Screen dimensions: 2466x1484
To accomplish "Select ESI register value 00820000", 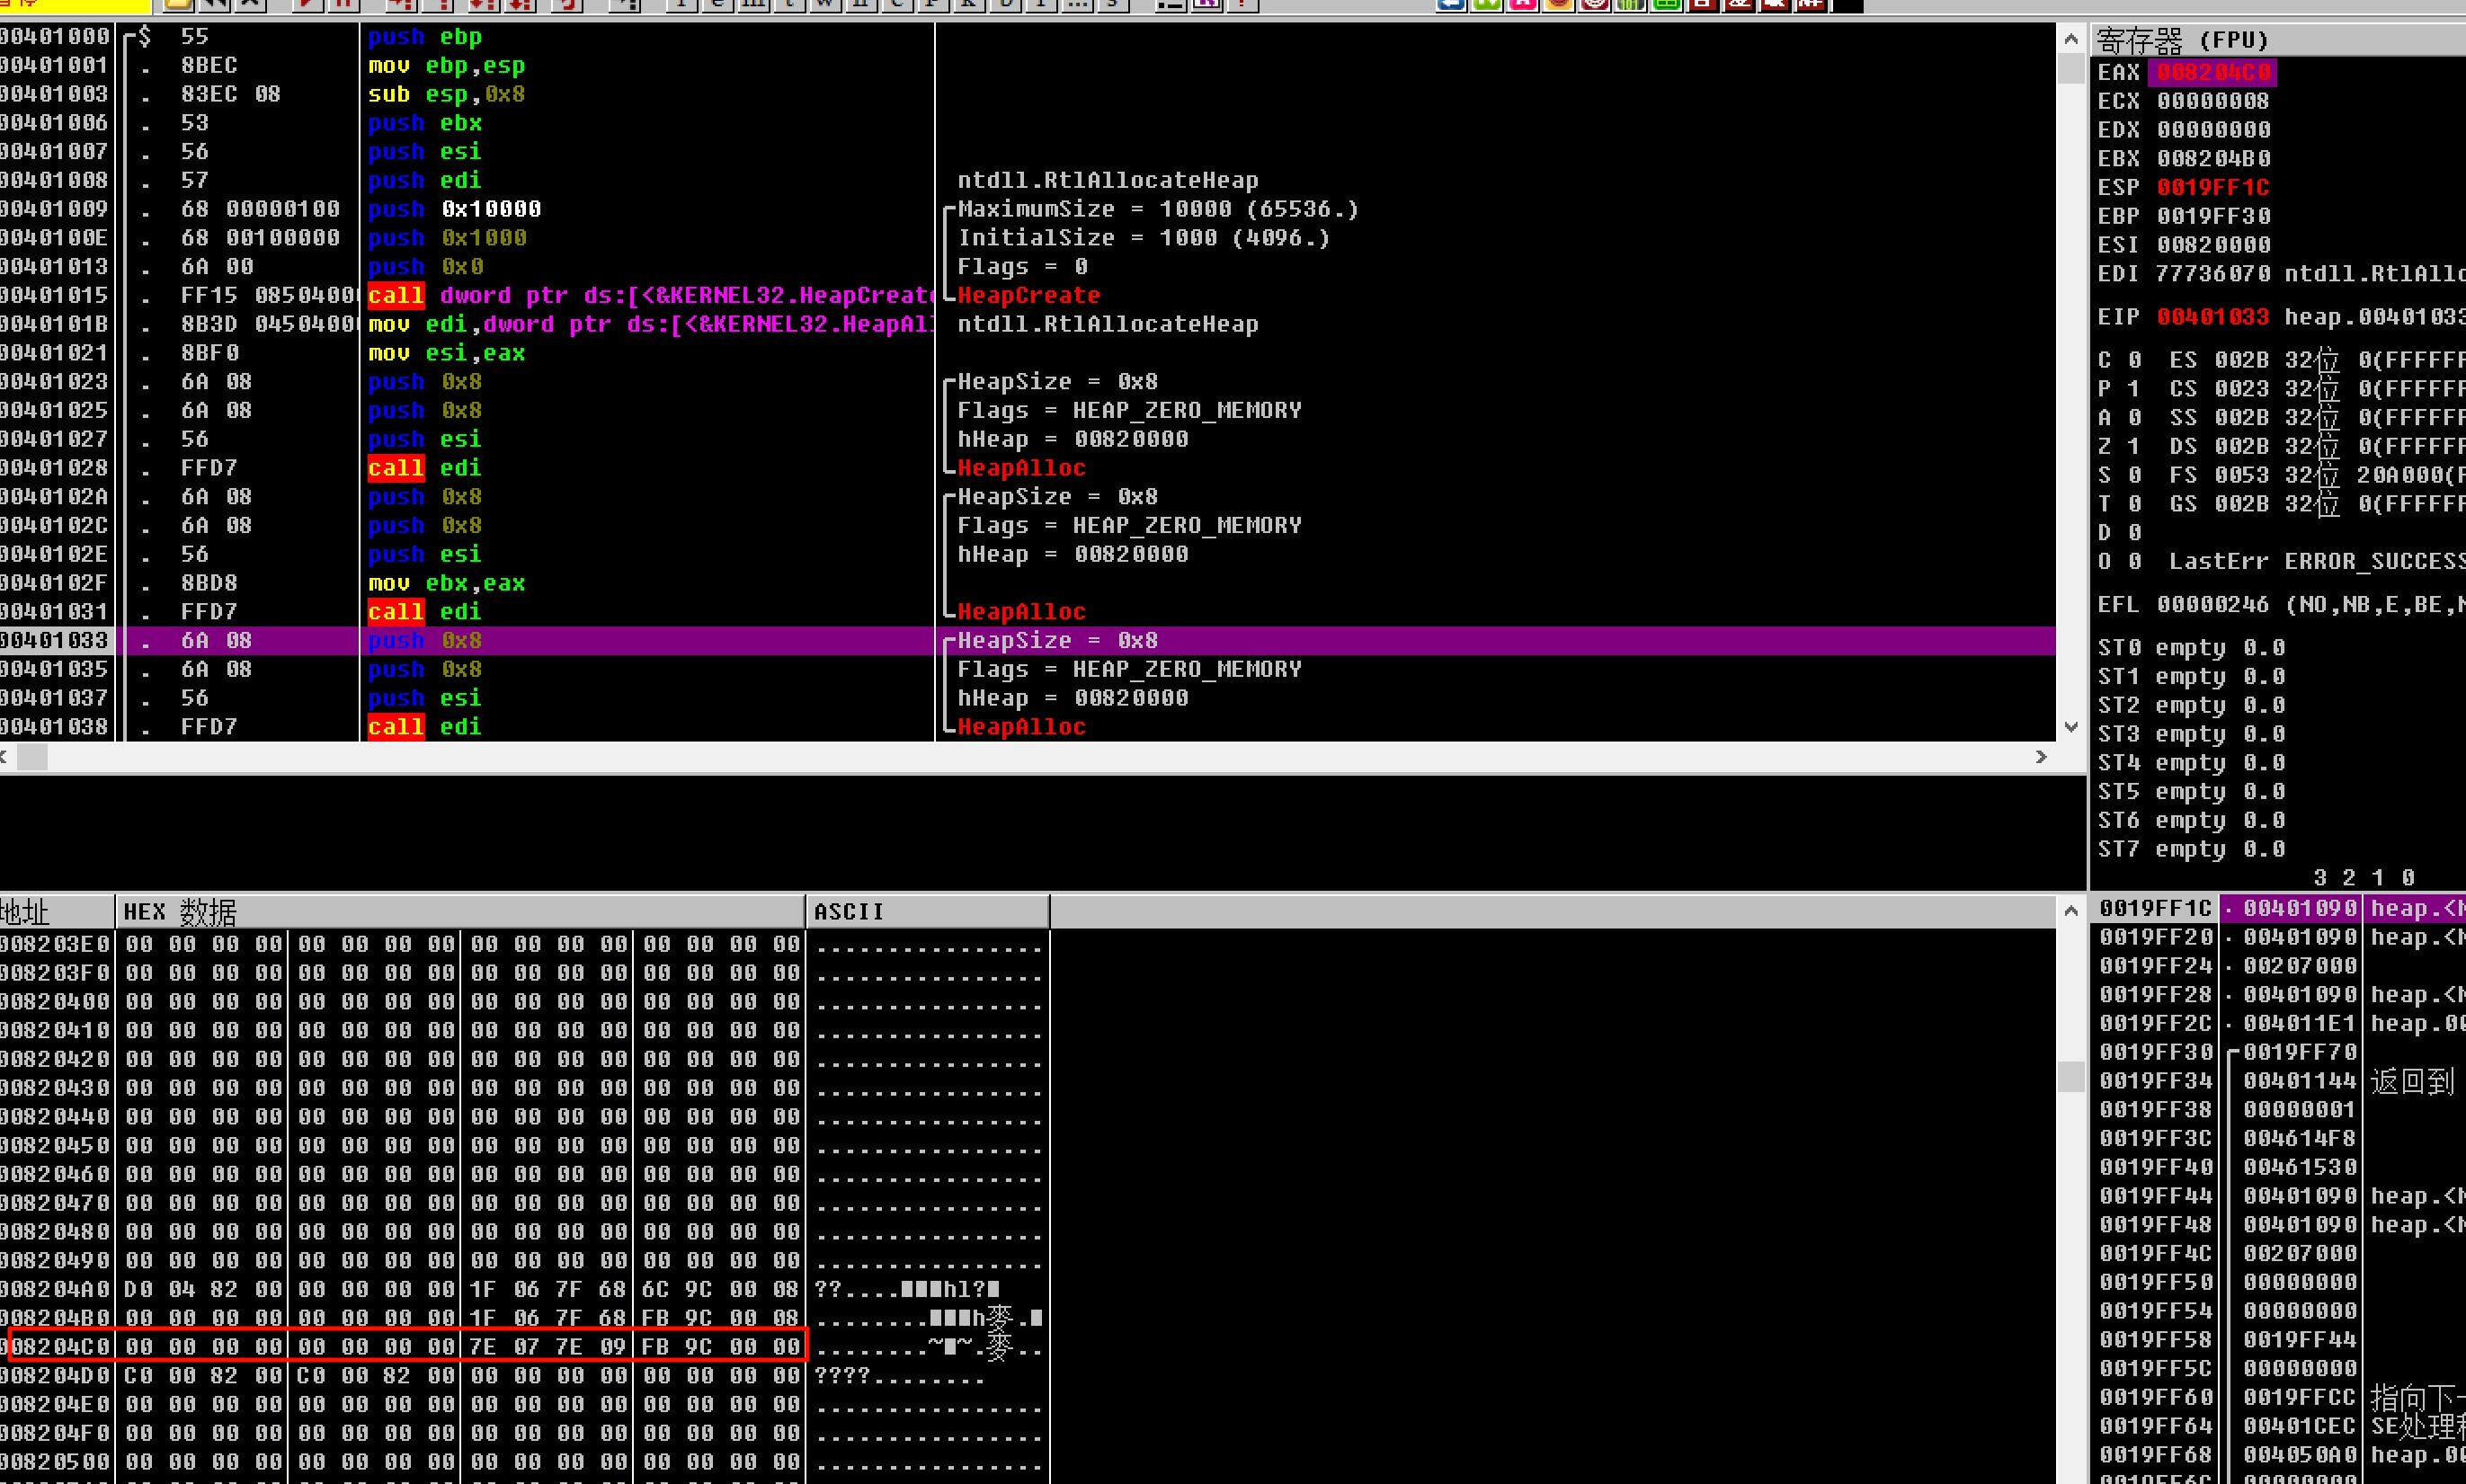I will pyautogui.click(x=2213, y=245).
